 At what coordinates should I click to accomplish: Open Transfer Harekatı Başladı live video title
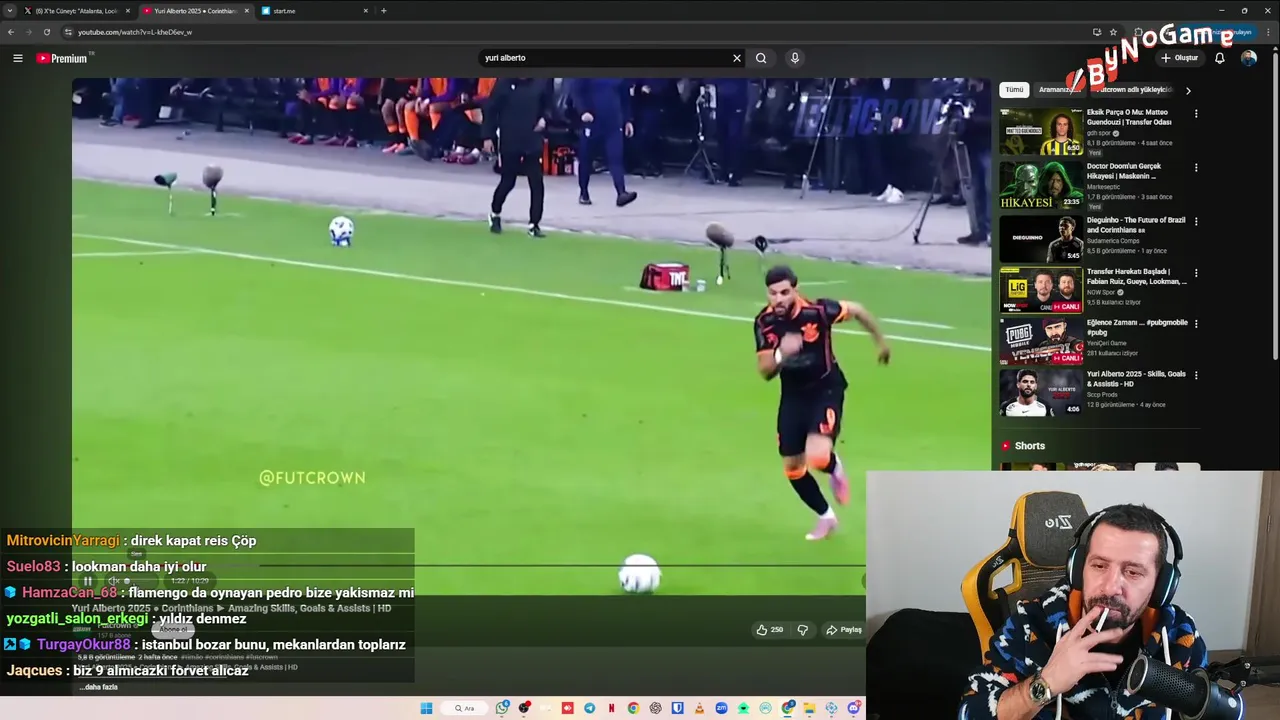[1137, 276]
